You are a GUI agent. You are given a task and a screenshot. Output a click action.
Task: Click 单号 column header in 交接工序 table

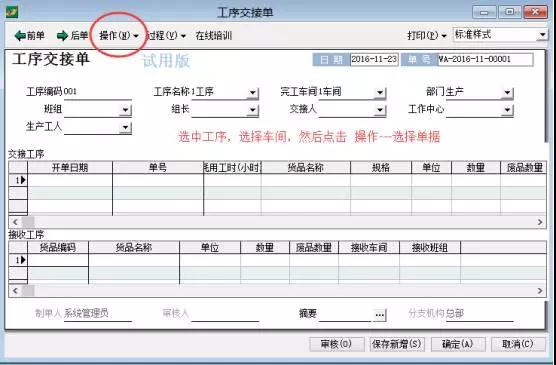click(x=158, y=167)
